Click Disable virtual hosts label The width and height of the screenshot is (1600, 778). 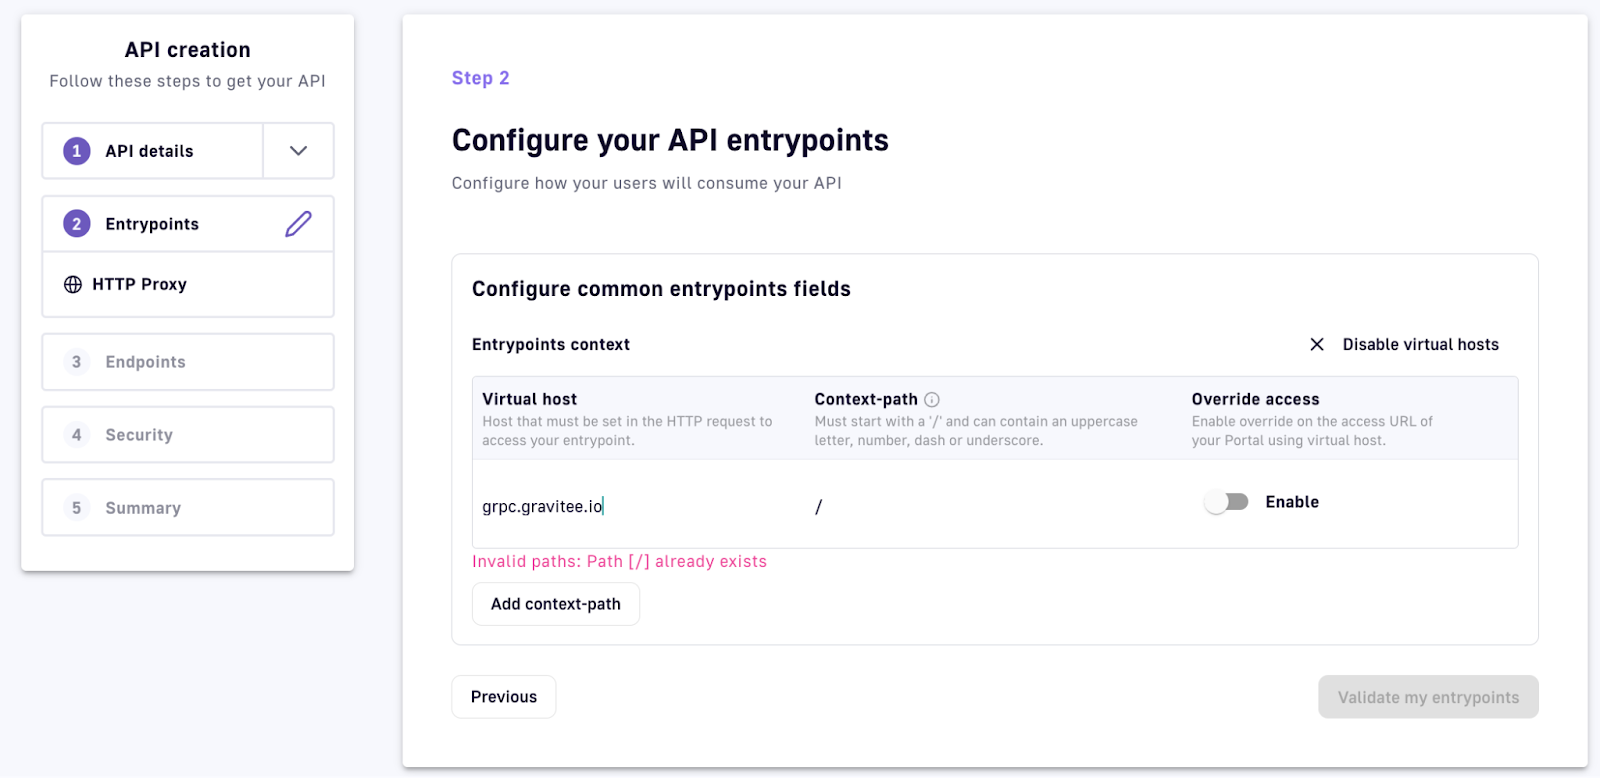(x=1421, y=345)
